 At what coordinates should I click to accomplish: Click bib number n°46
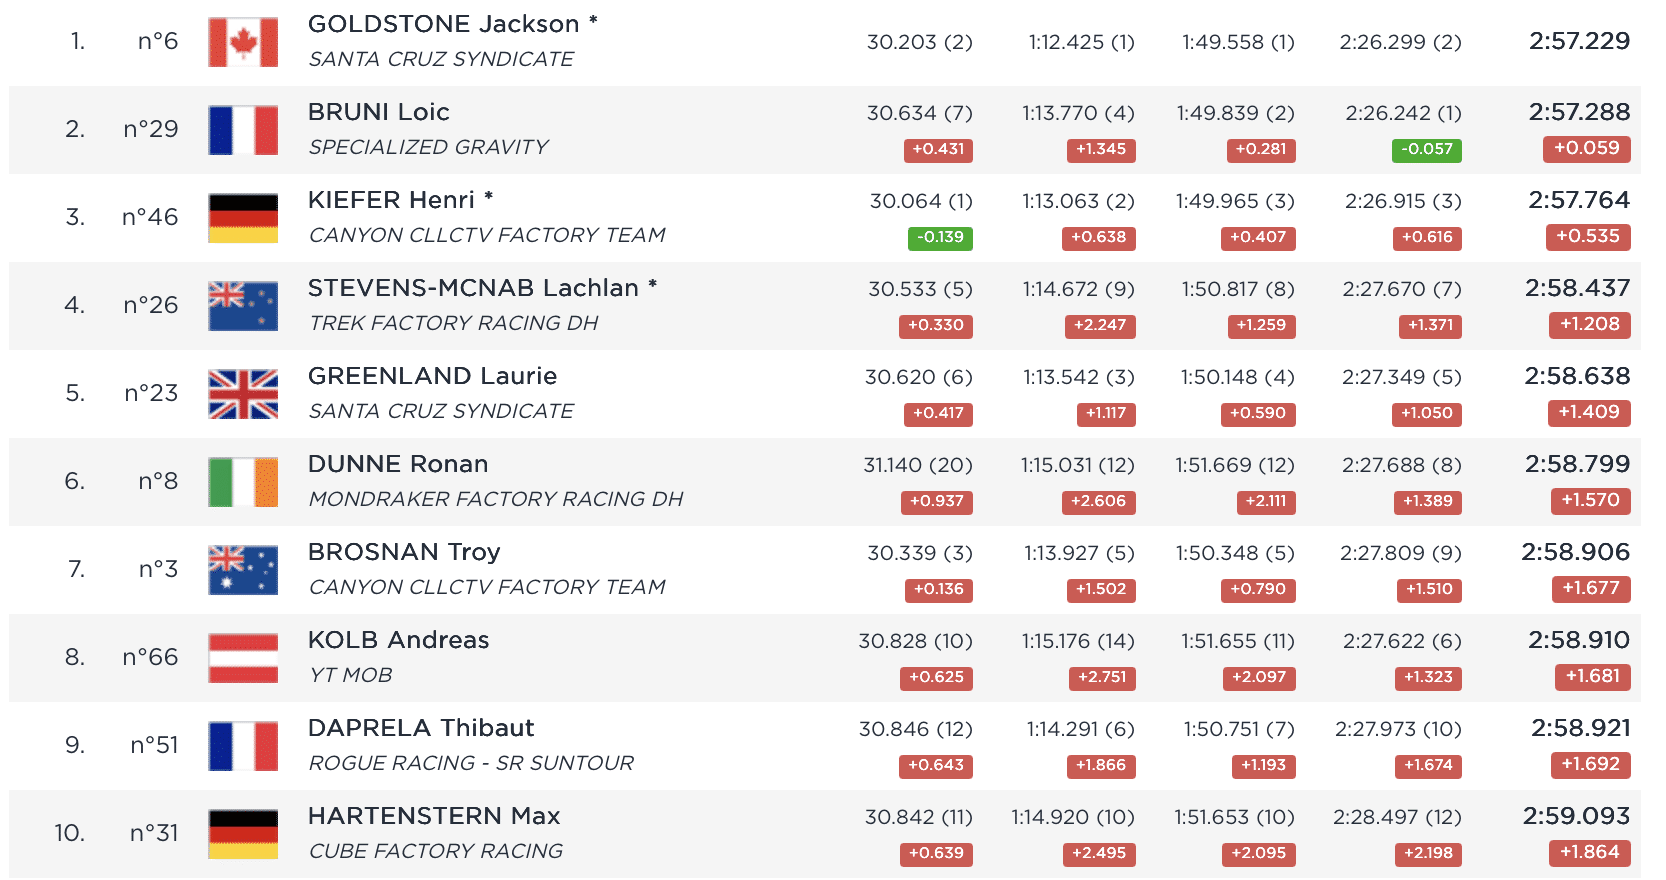coord(150,217)
